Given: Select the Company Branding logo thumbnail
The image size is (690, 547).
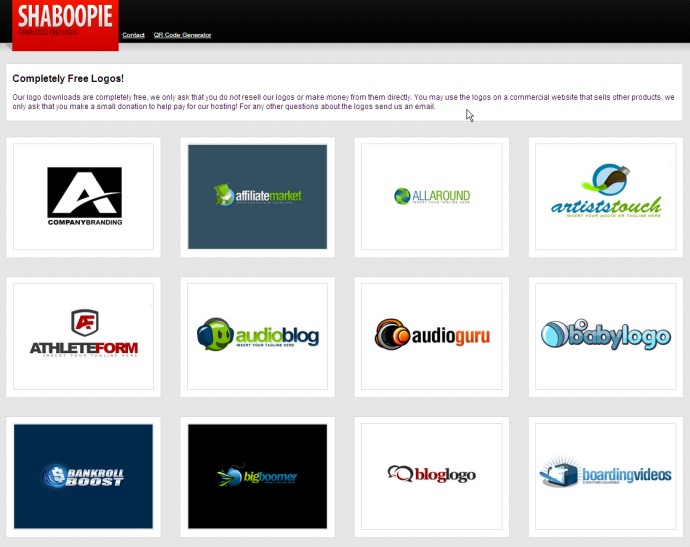Looking at the screenshot, I should (83, 197).
